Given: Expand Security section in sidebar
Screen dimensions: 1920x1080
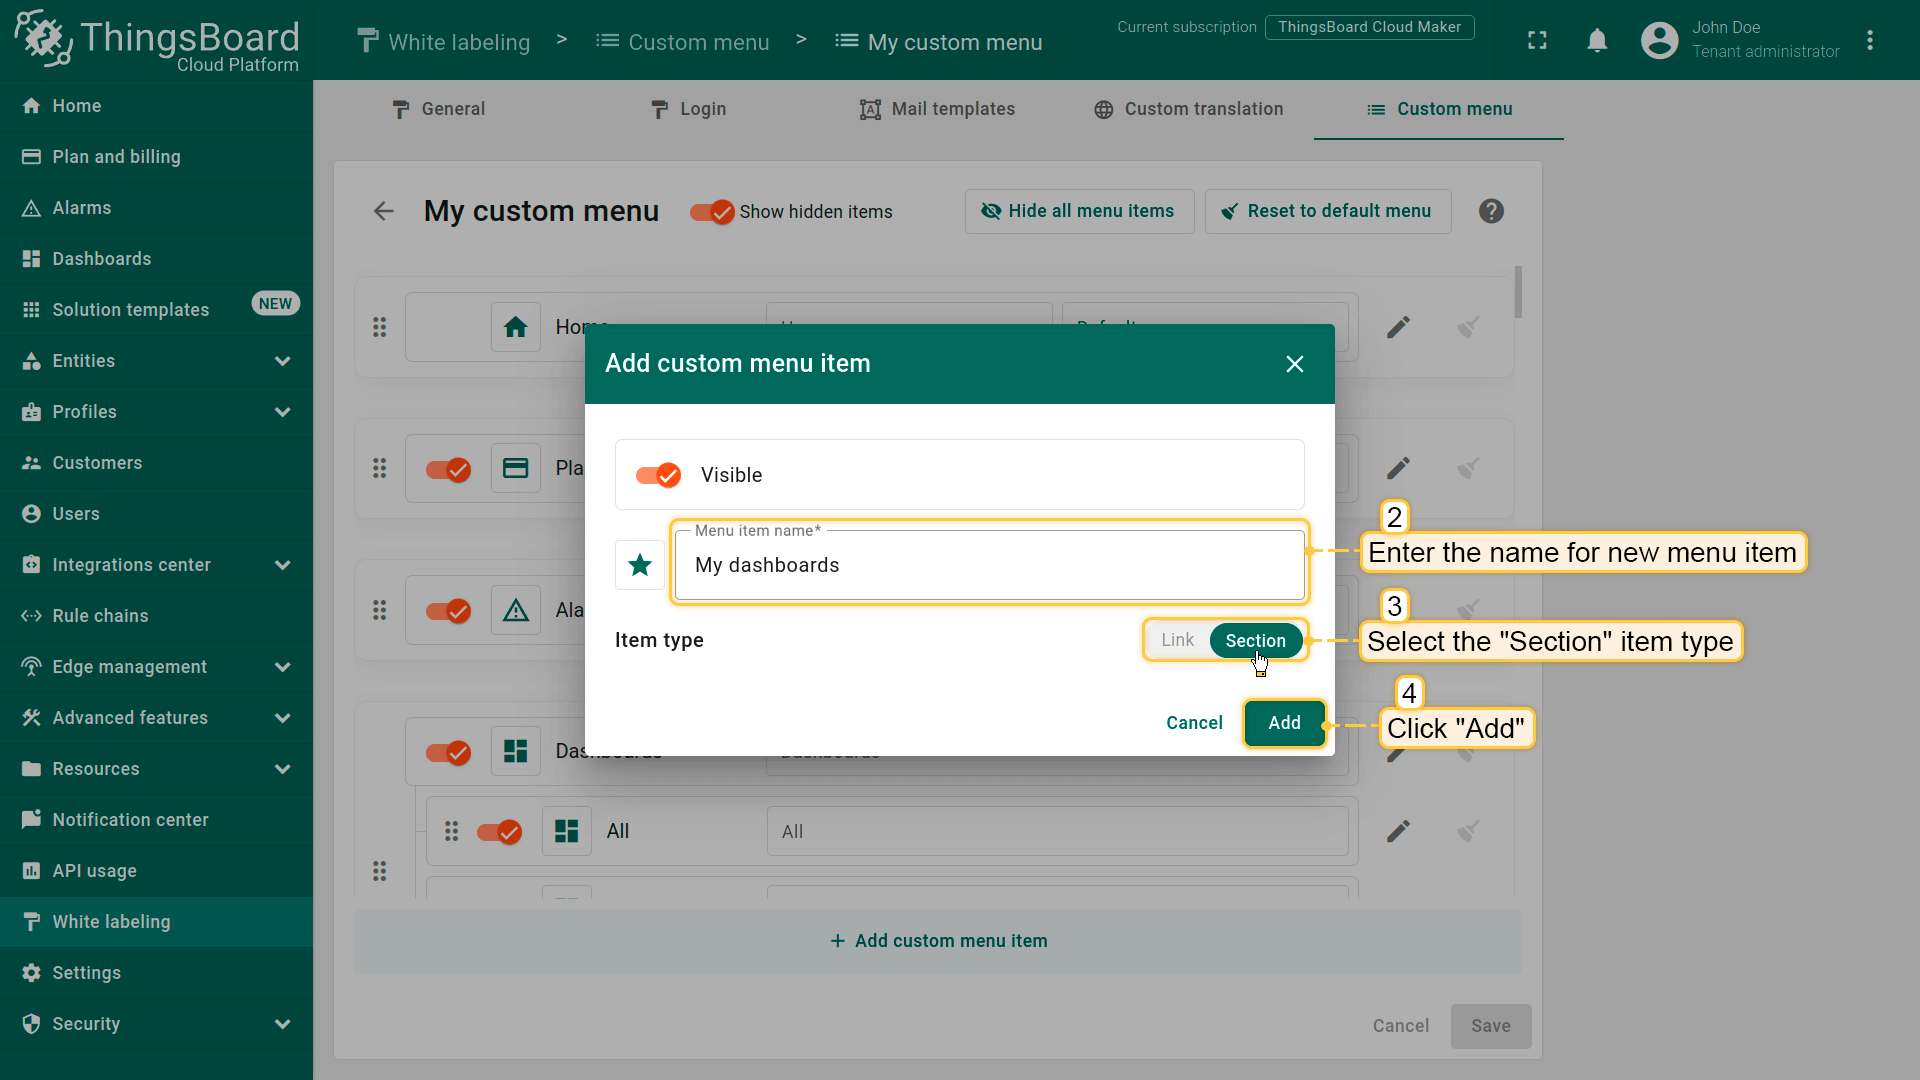Looking at the screenshot, I should [283, 1024].
